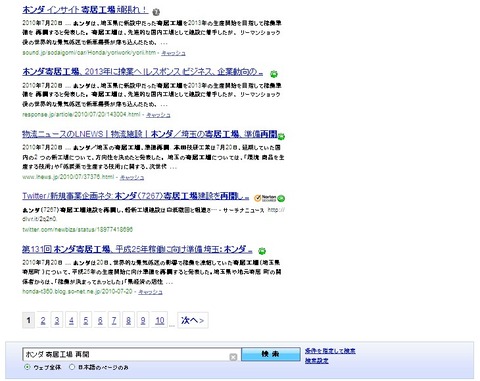
Task: Click green safety icon beside 第131回 result
Action: 262,251
